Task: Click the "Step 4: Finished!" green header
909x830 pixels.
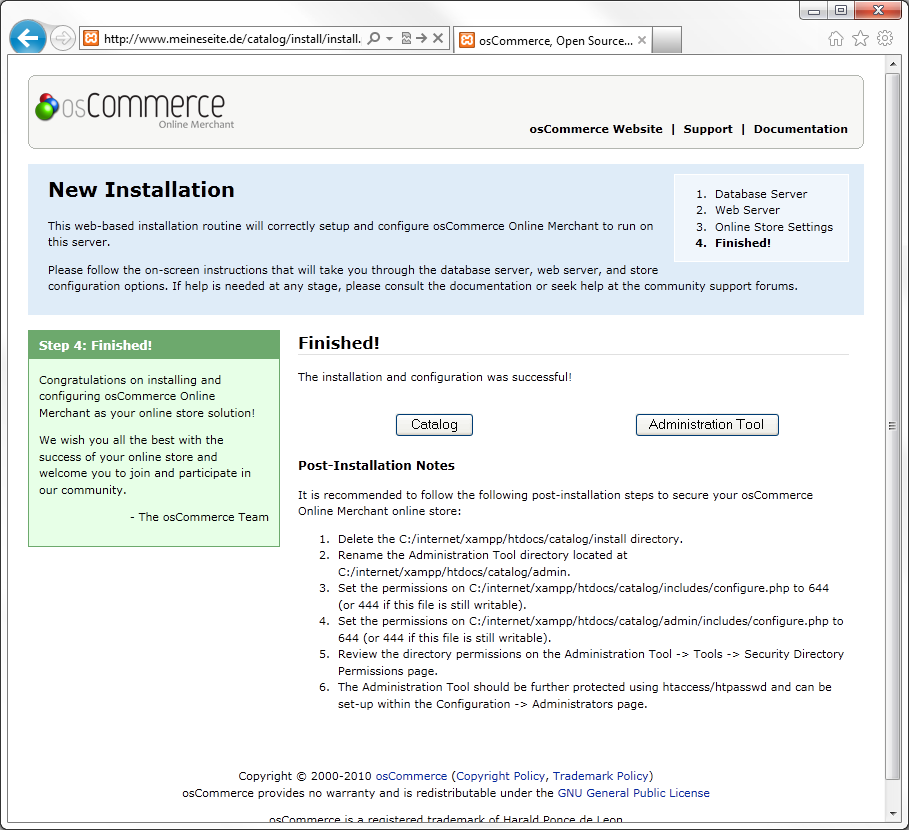Action: pos(154,345)
